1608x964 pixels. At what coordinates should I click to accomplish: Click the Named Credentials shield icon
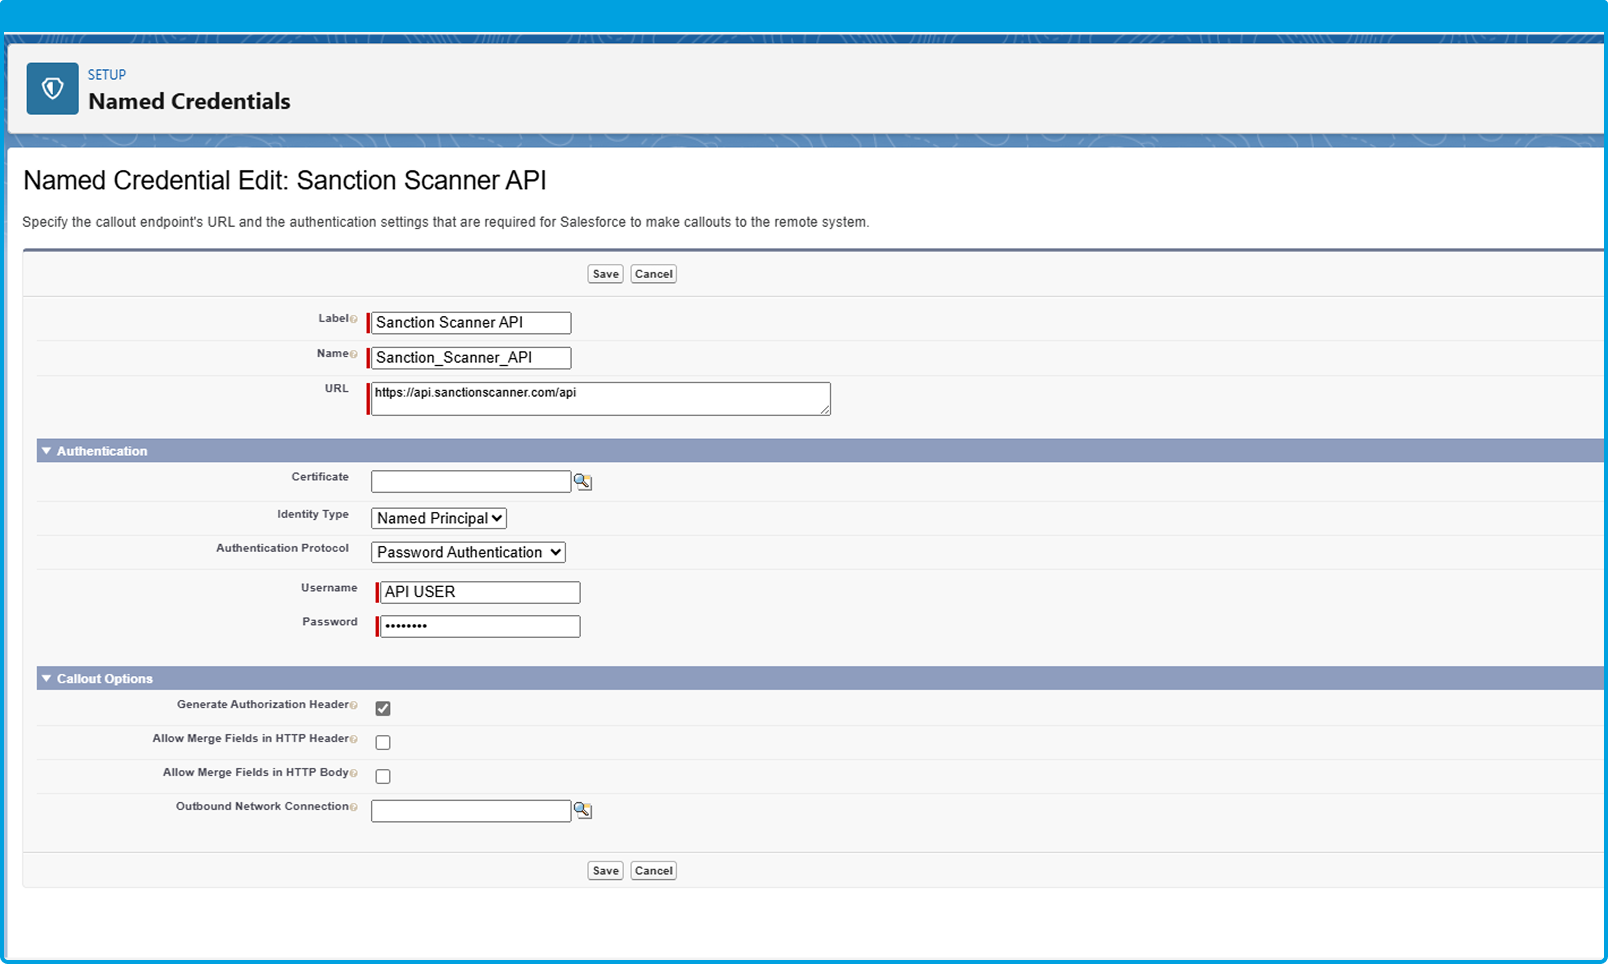[x=52, y=89]
